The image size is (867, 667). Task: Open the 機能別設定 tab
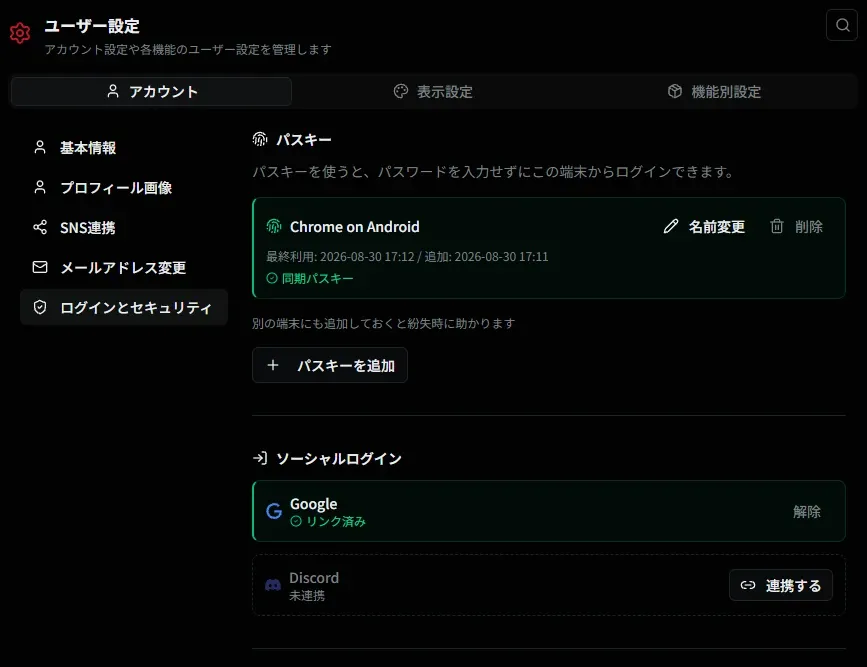714,91
